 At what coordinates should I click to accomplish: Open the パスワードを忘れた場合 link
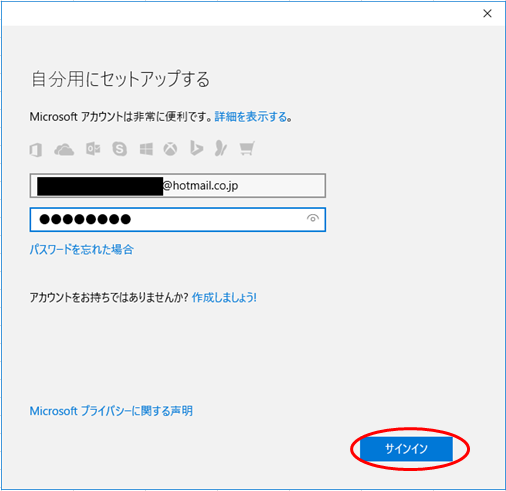point(82,249)
